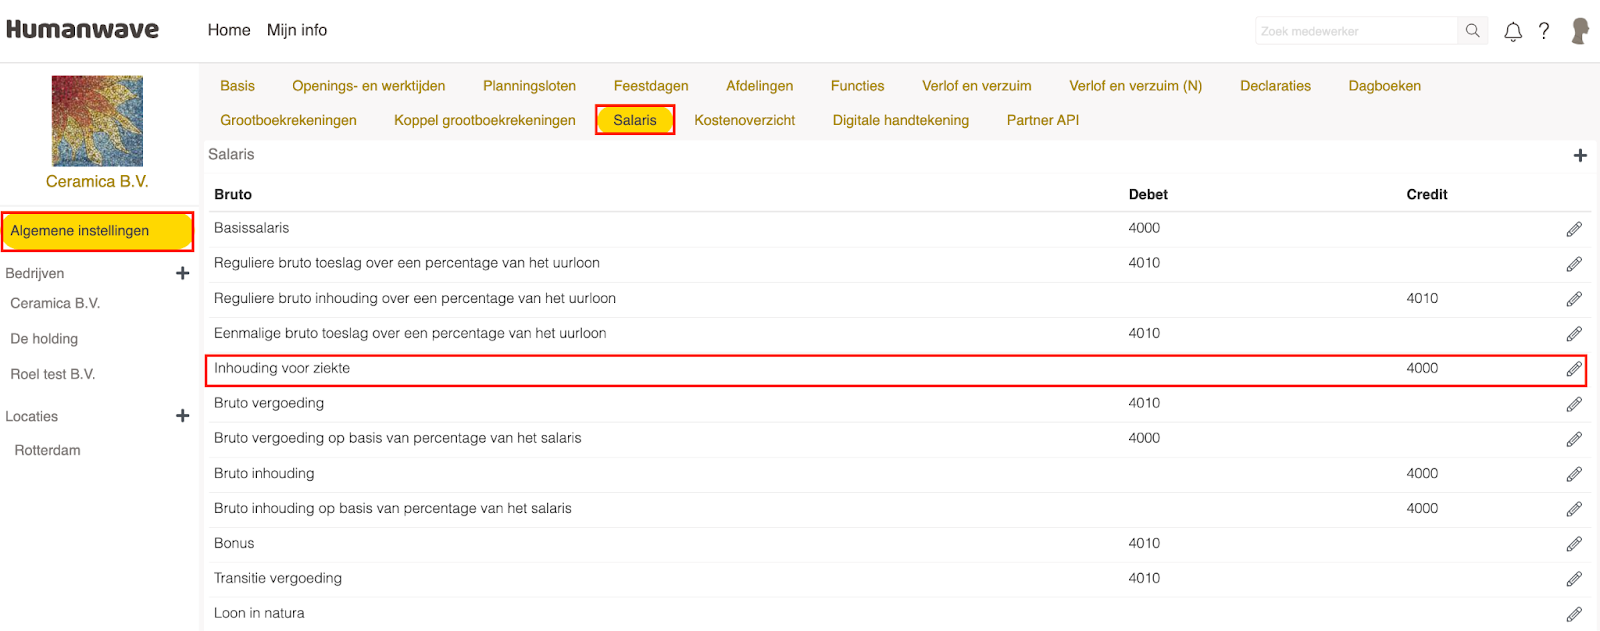Screen dimensions: 1600x631
Task: Open Digitale handtekening tab
Action: point(901,120)
